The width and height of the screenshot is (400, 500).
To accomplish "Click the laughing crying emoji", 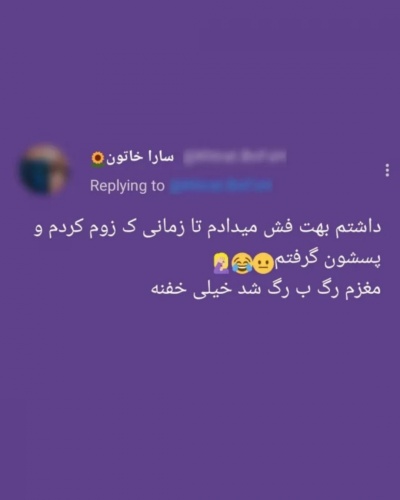I will pyautogui.click(x=242, y=264).
